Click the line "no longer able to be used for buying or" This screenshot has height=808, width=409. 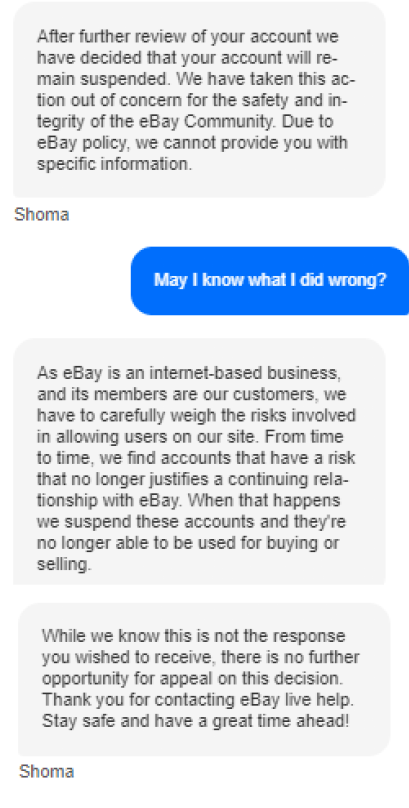pyautogui.click(x=188, y=543)
